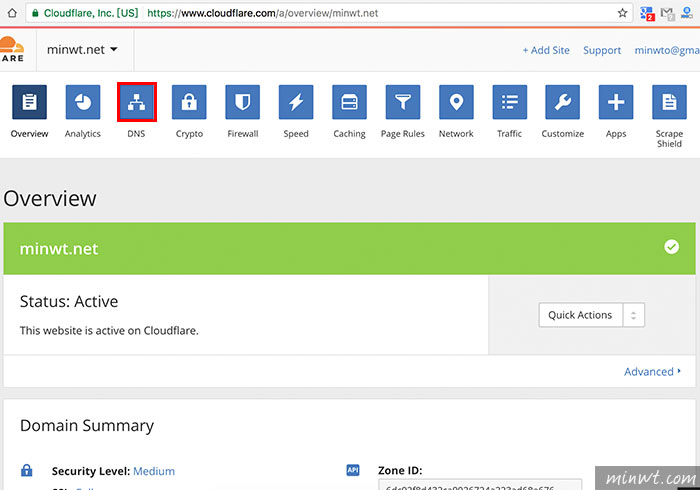Click the Medium security level link
This screenshot has height=490, width=700.
click(x=154, y=471)
